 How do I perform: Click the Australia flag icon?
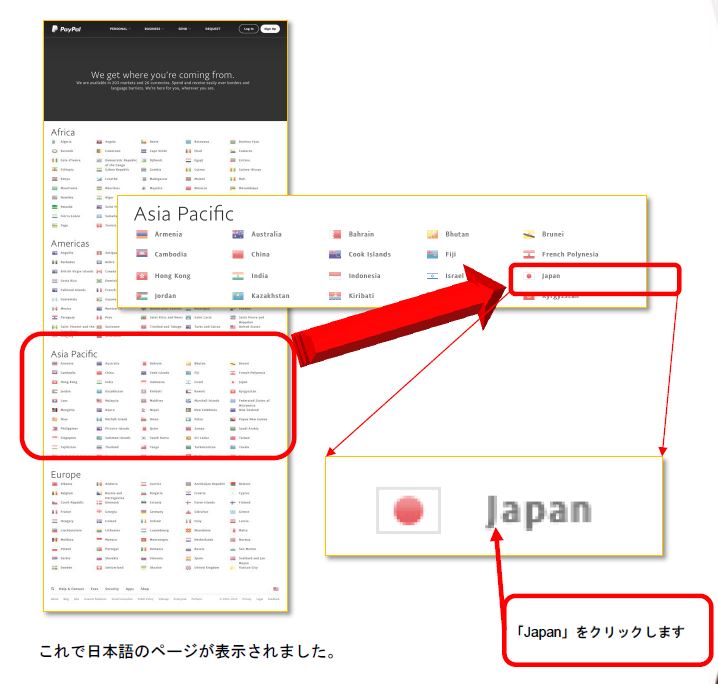(x=238, y=234)
